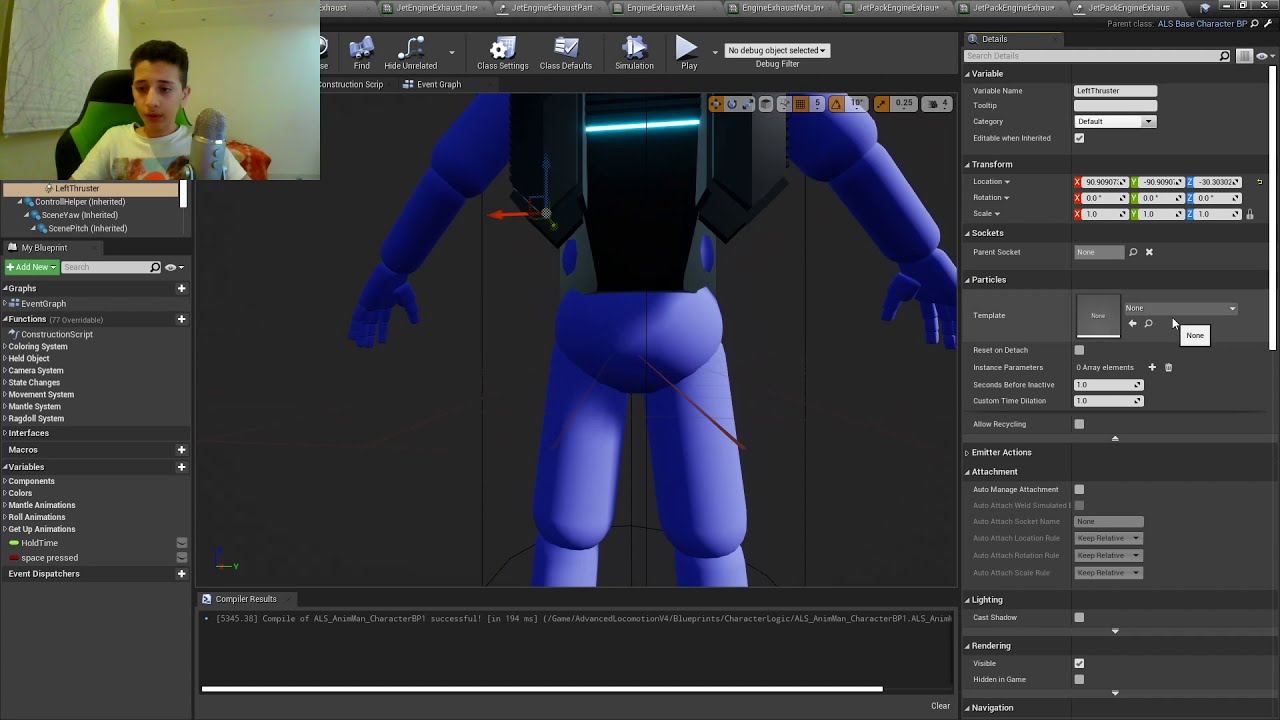This screenshot has height=720, width=1280.
Task: Browse to Template asset magnifier icon
Action: tap(1148, 323)
